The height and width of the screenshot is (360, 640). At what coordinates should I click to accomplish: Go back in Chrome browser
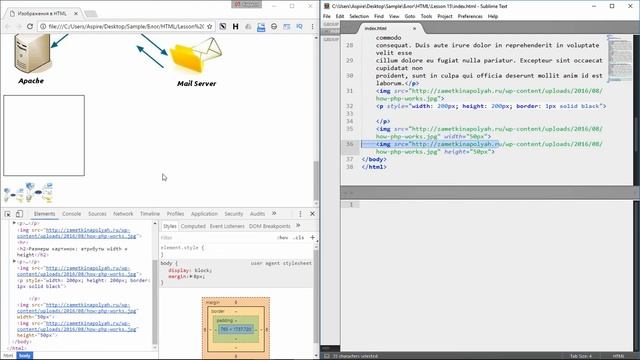point(8,26)
